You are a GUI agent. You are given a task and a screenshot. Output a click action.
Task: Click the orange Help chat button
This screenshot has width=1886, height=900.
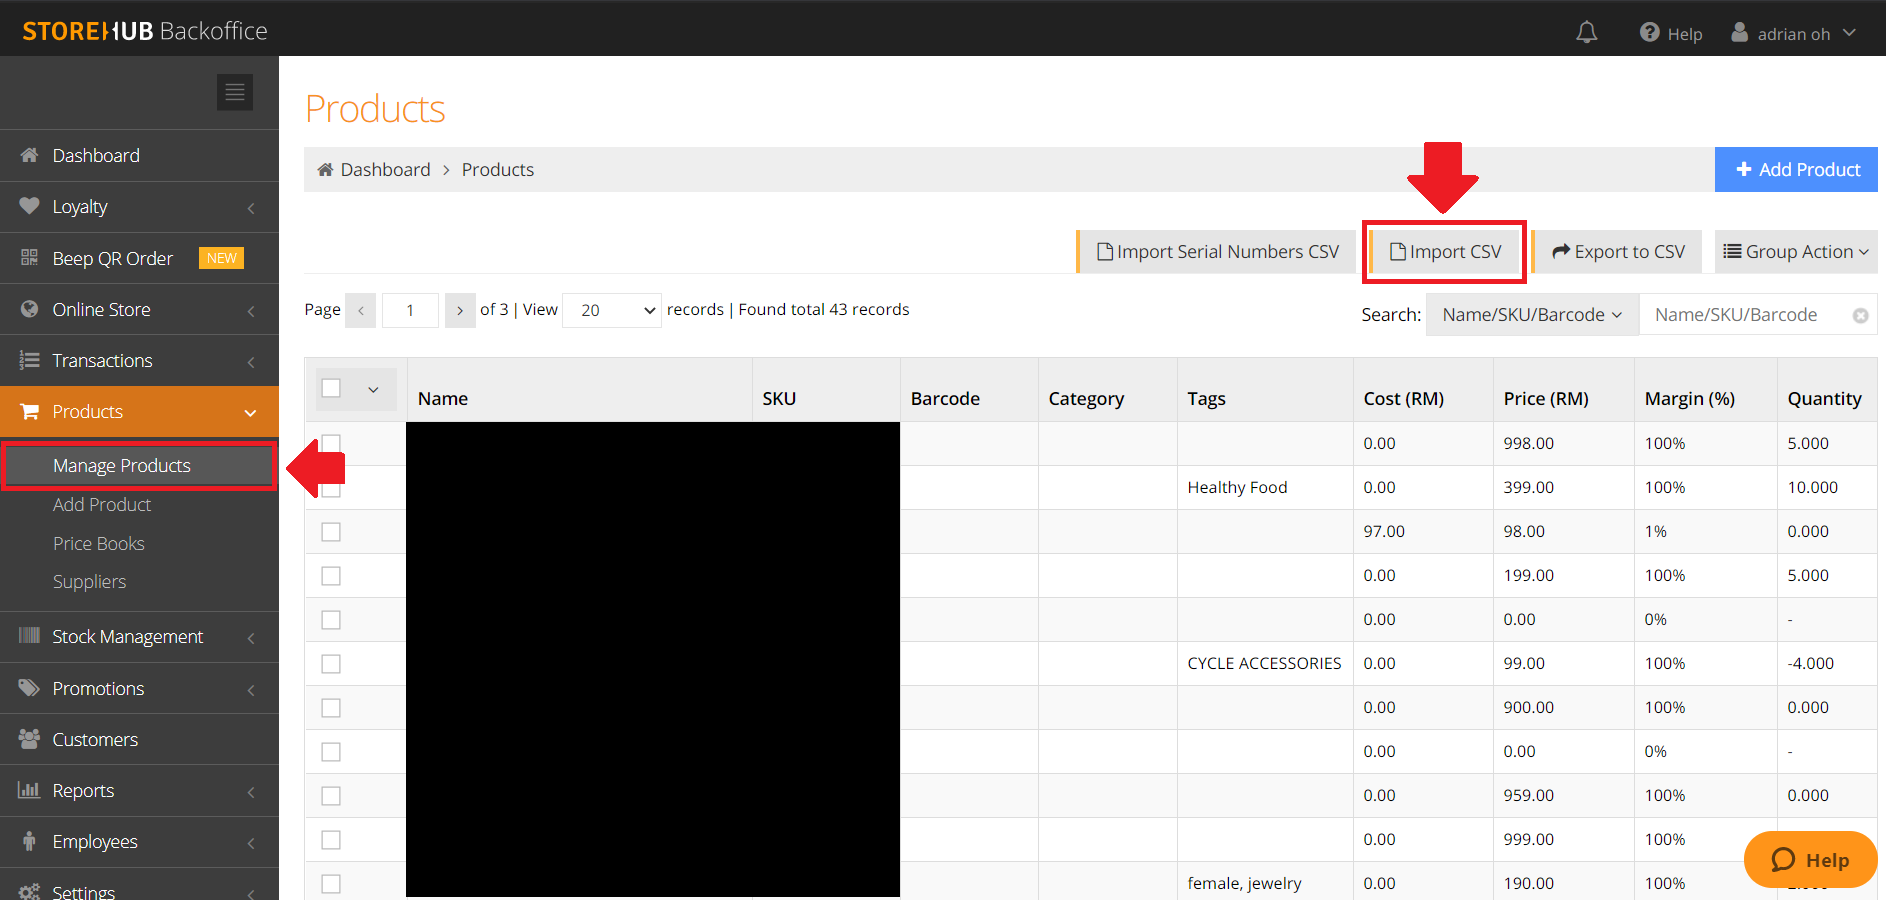(1810, 860)
